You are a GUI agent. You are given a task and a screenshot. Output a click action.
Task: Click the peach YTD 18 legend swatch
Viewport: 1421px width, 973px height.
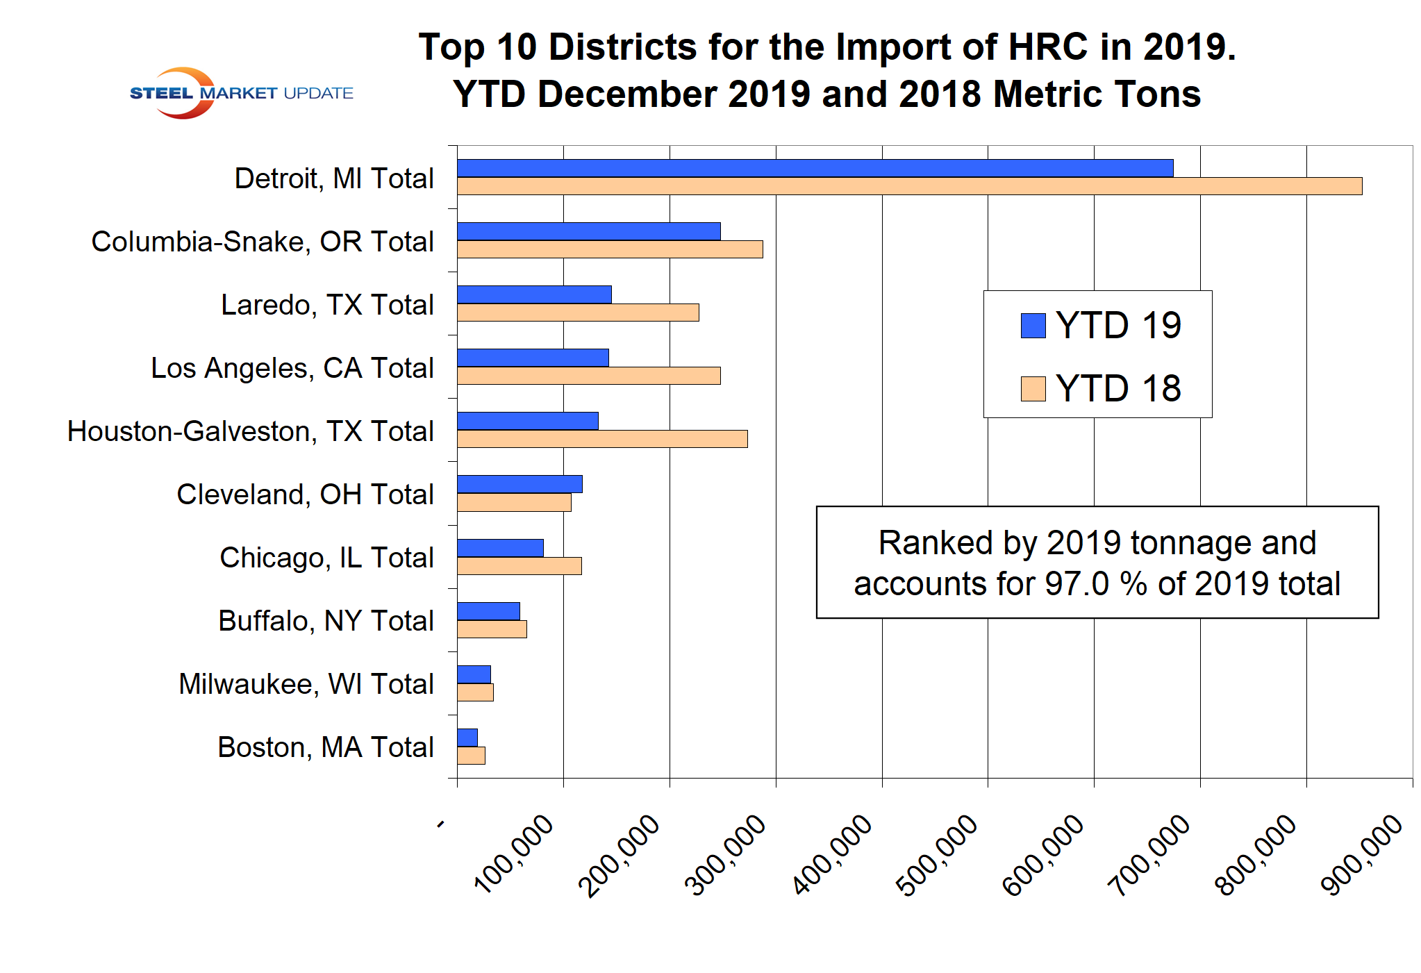tap(1032, 389)
